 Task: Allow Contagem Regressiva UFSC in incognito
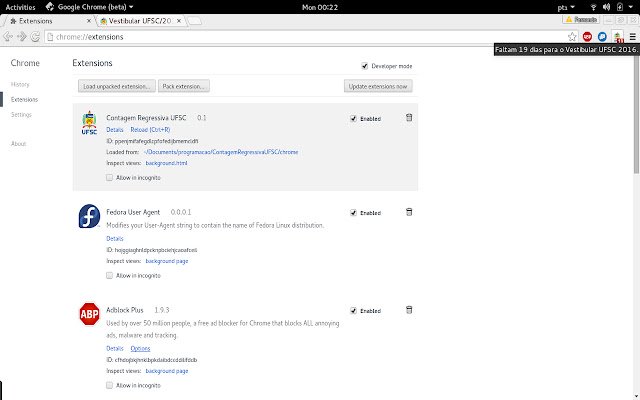[x=109, y=178]
